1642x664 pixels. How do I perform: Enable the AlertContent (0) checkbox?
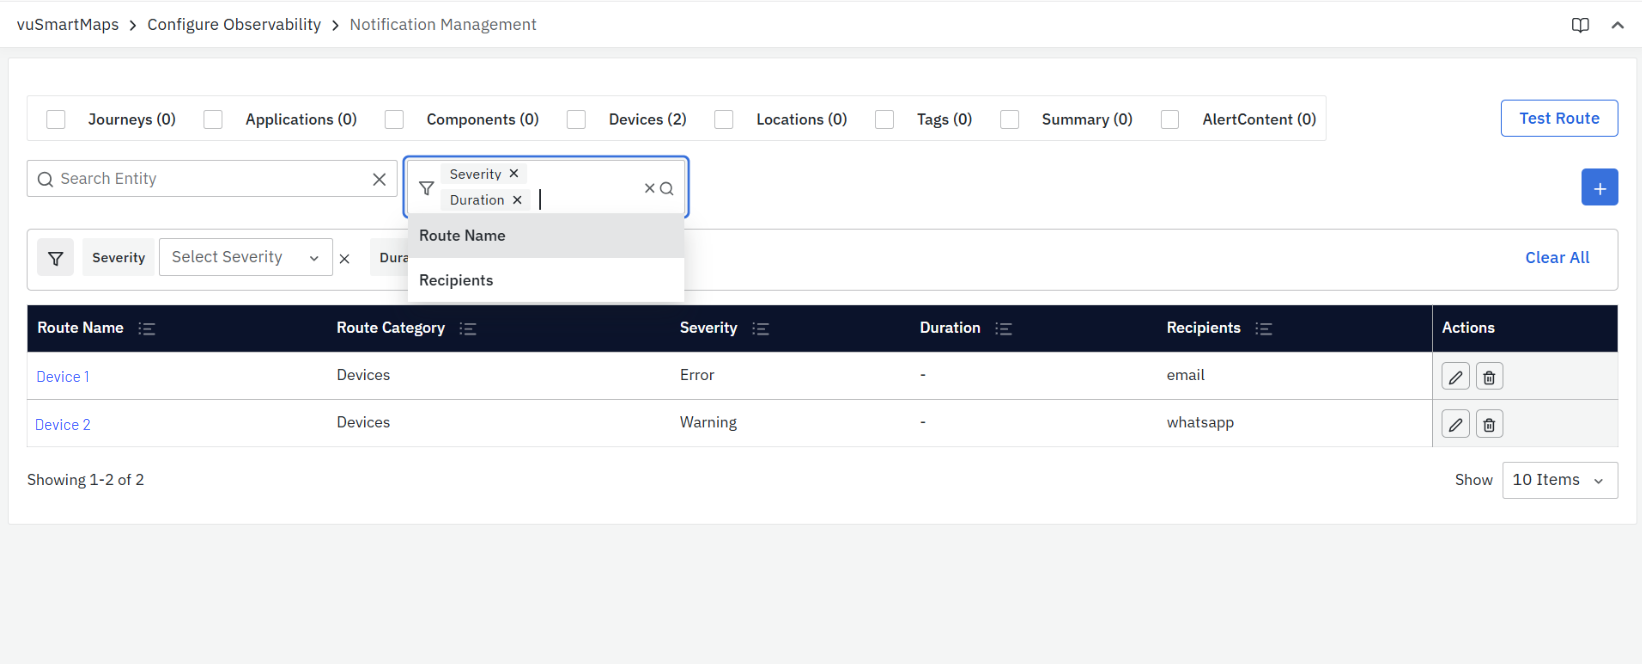[1170, 120]
